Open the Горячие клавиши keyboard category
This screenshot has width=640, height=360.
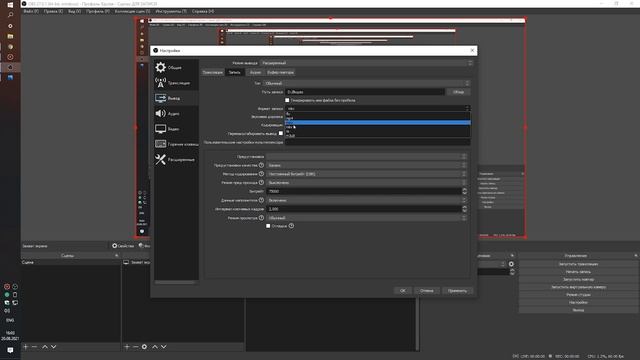176,144
